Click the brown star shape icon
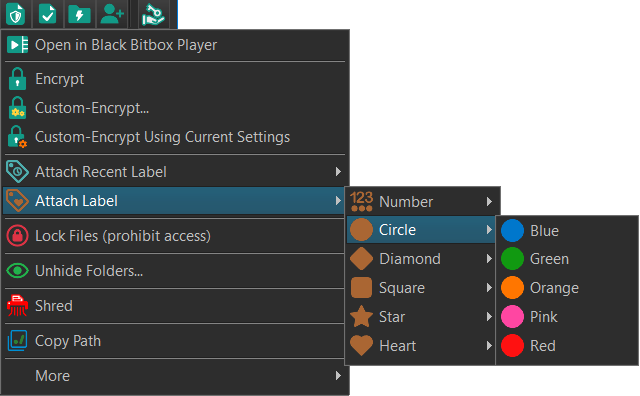The image size is (640, 396). click(x=361, y=316)
